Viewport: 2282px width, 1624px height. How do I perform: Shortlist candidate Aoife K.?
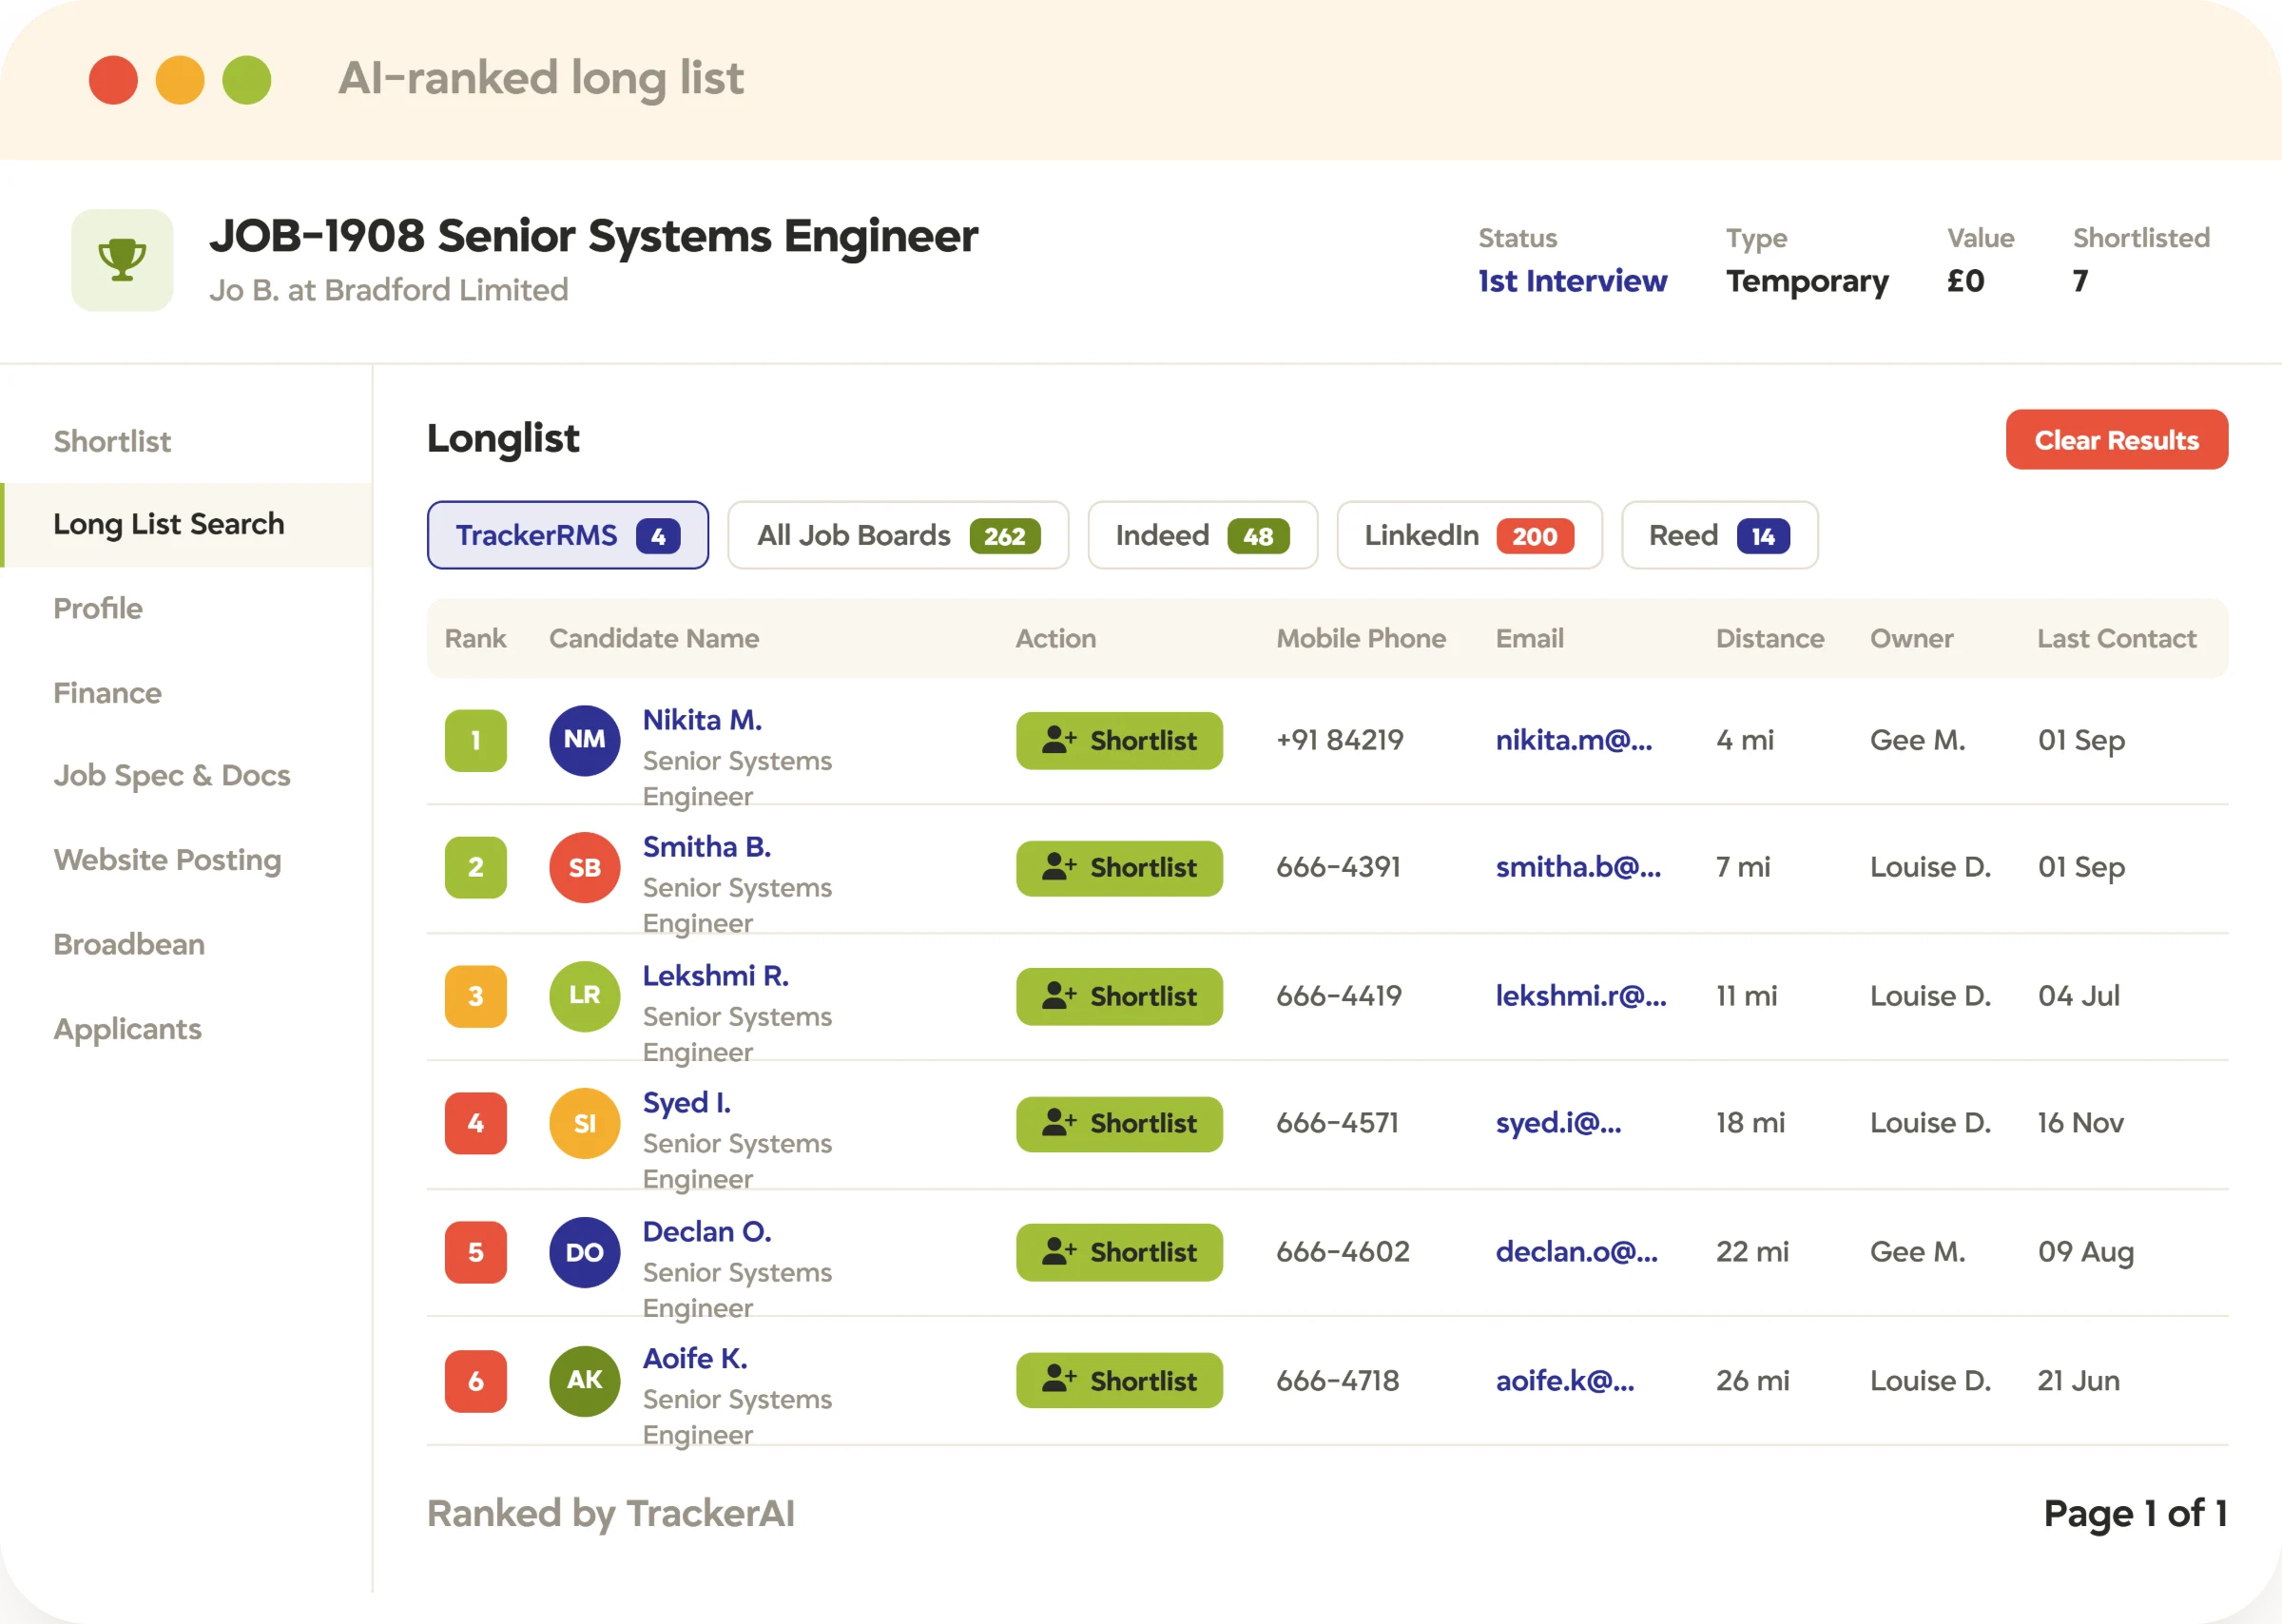pyautogui.click(x=1119, y=1381)
